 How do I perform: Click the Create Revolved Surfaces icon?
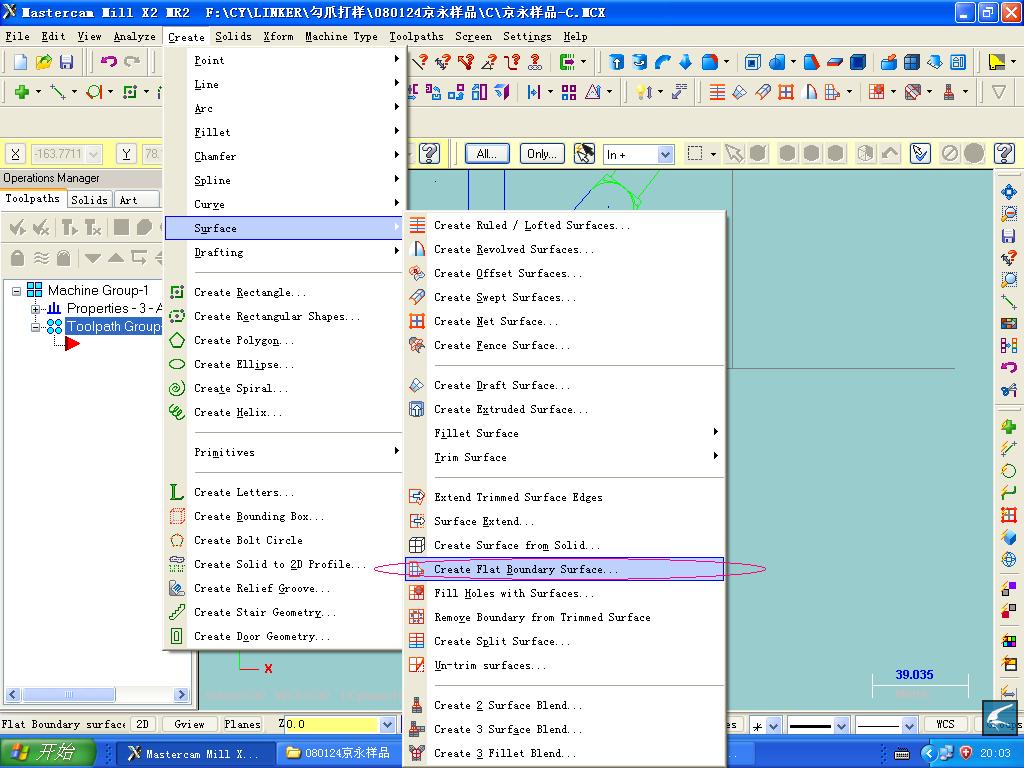coord(417,249)
